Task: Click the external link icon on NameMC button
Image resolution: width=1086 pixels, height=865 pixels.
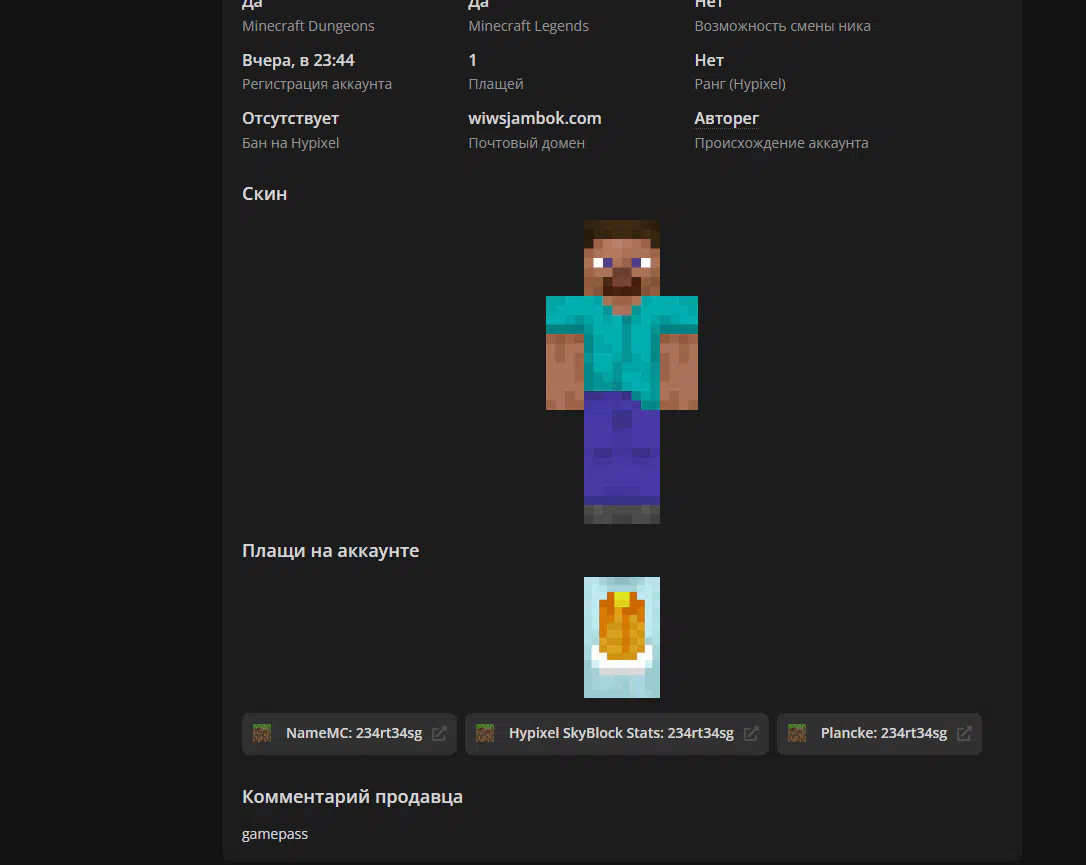Action: (439, 733)
